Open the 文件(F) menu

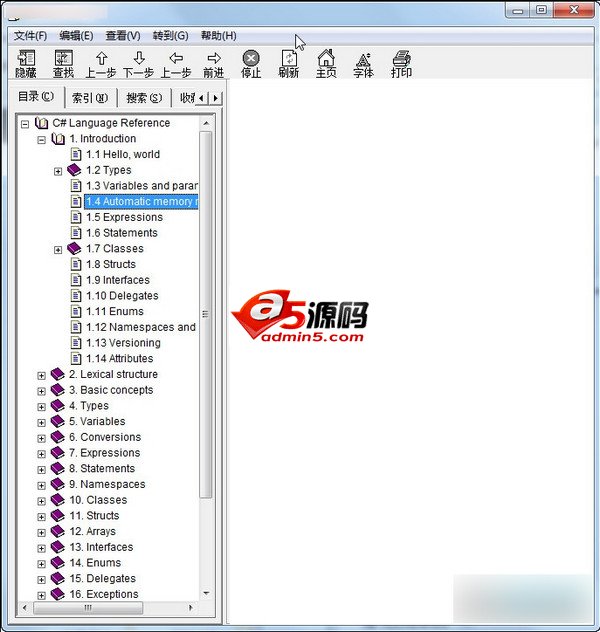click(30, 36)
